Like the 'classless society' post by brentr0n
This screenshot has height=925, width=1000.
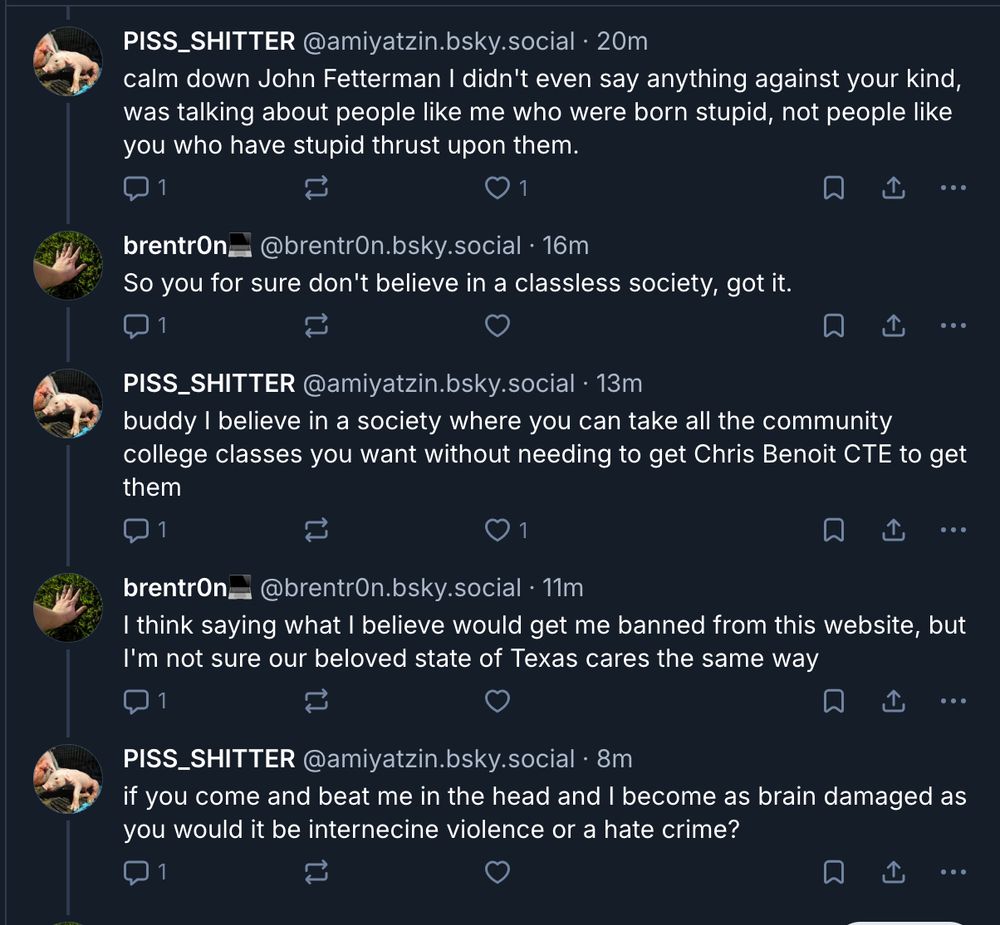[497, 325]
